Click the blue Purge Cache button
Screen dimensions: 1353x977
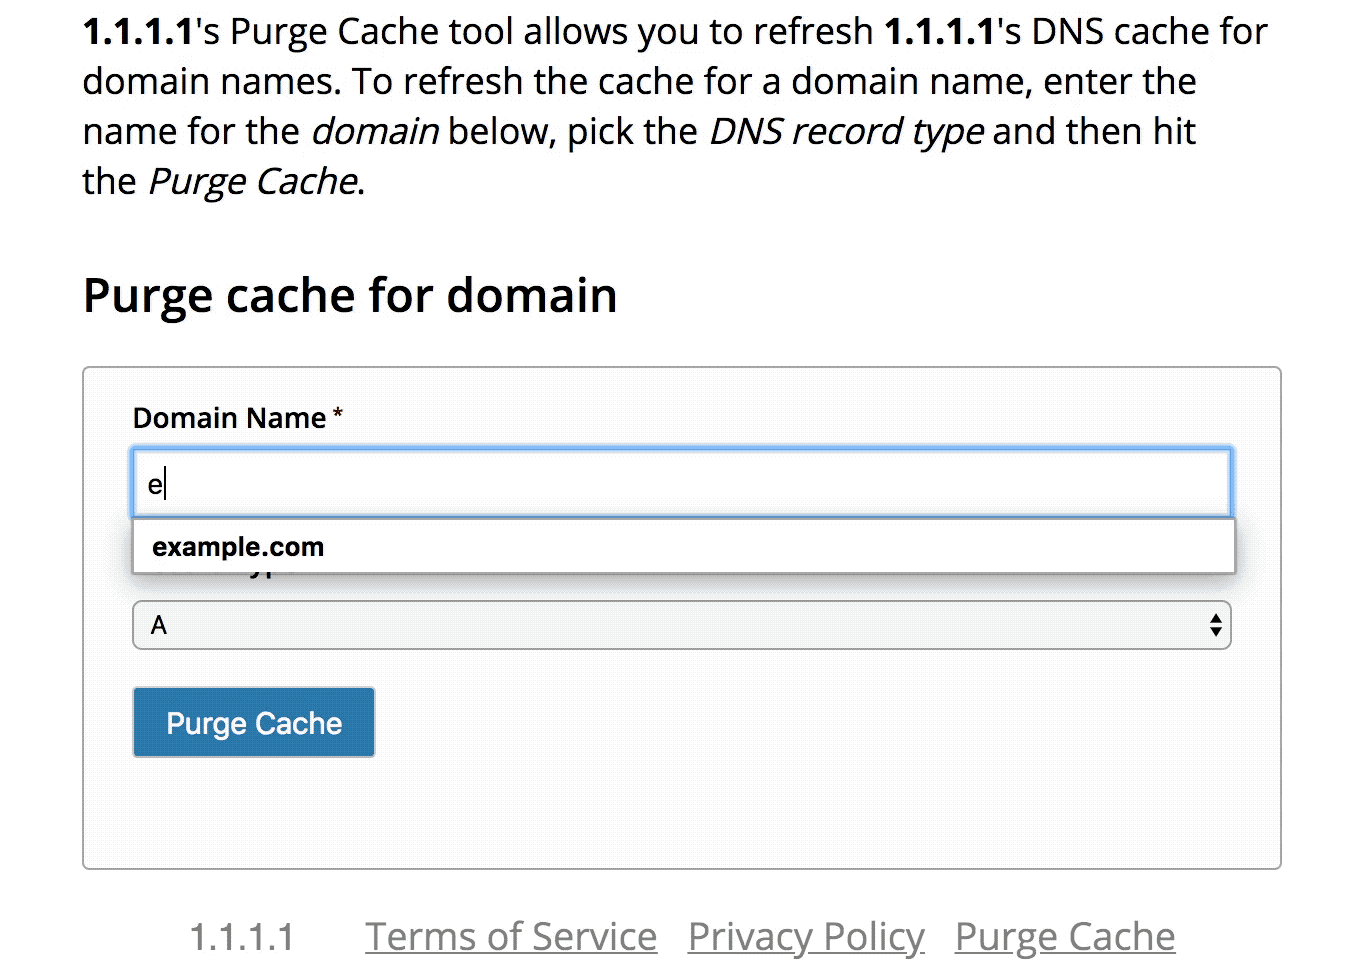click(x=254, y=722)
